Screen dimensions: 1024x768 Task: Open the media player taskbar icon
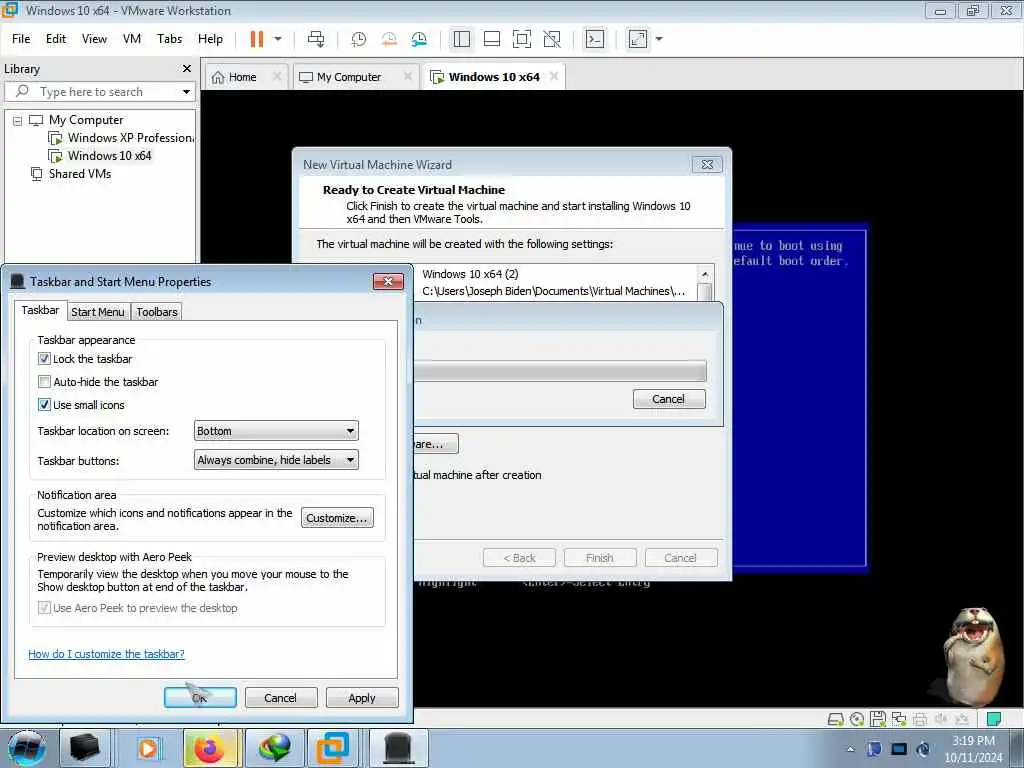point(148,748)
